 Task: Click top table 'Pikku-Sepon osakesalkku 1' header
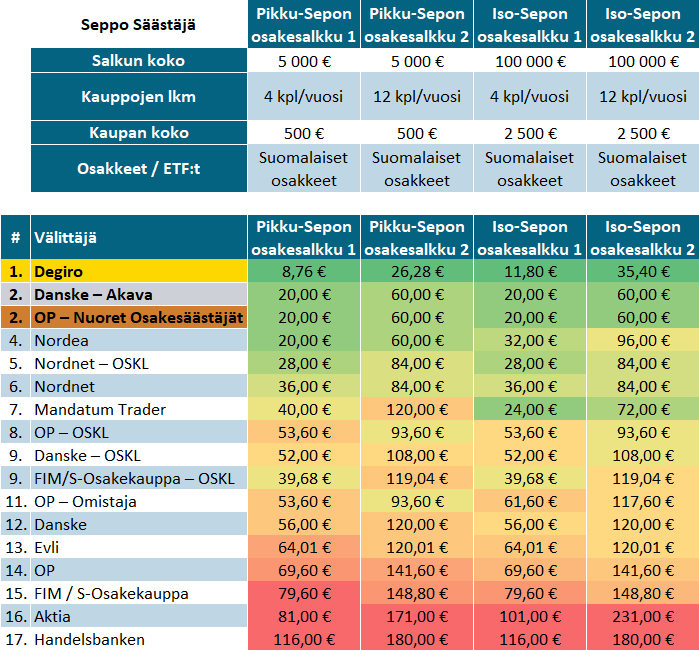304,25
